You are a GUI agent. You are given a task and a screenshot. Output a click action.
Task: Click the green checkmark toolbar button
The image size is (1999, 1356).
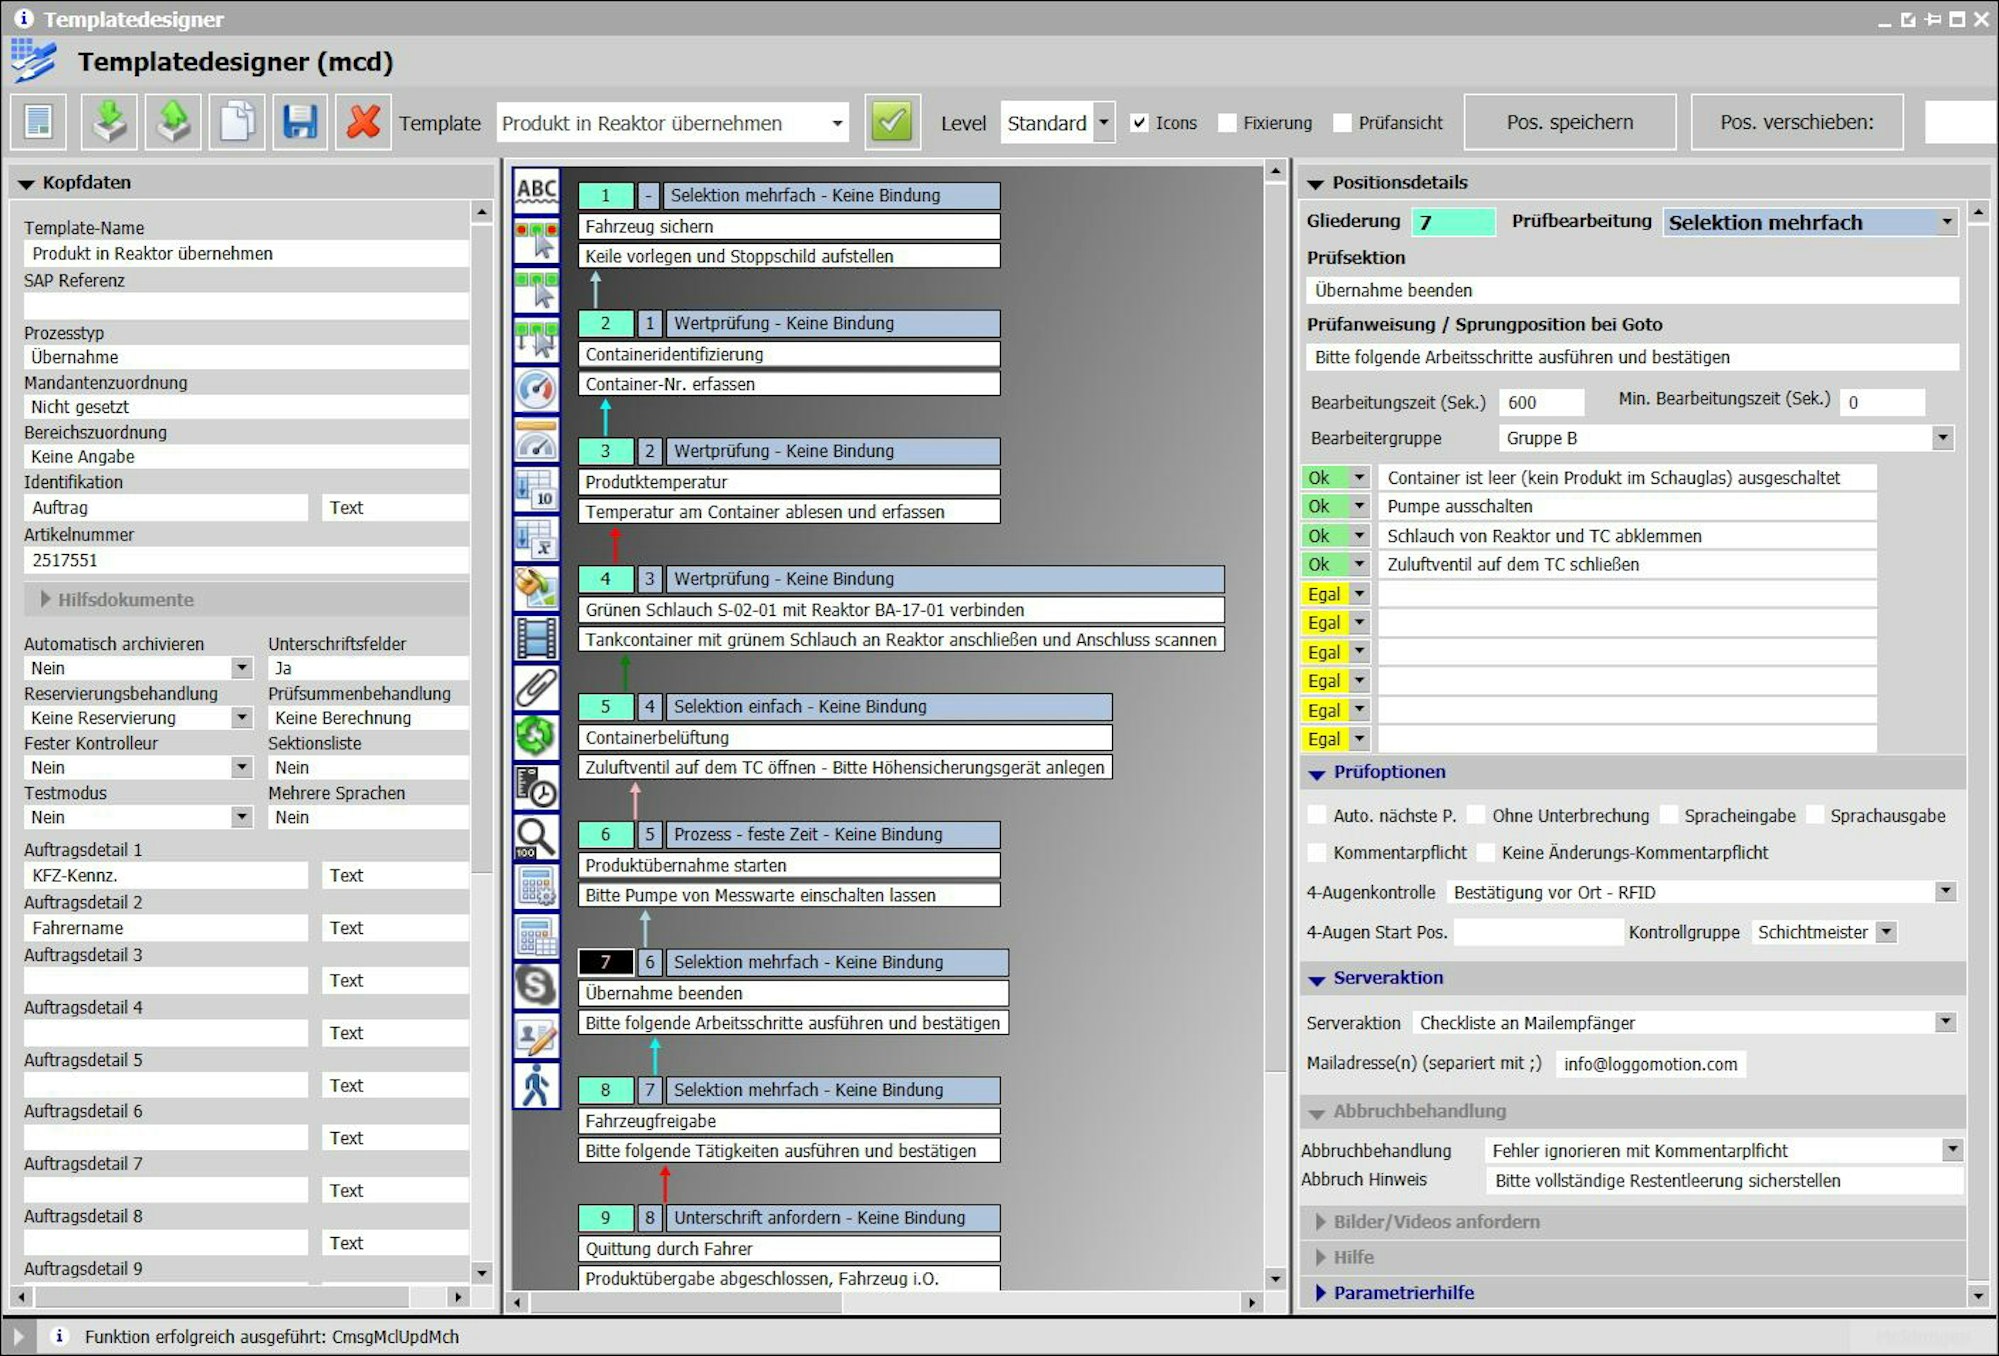pyautogui.click(x=891, y=122)
